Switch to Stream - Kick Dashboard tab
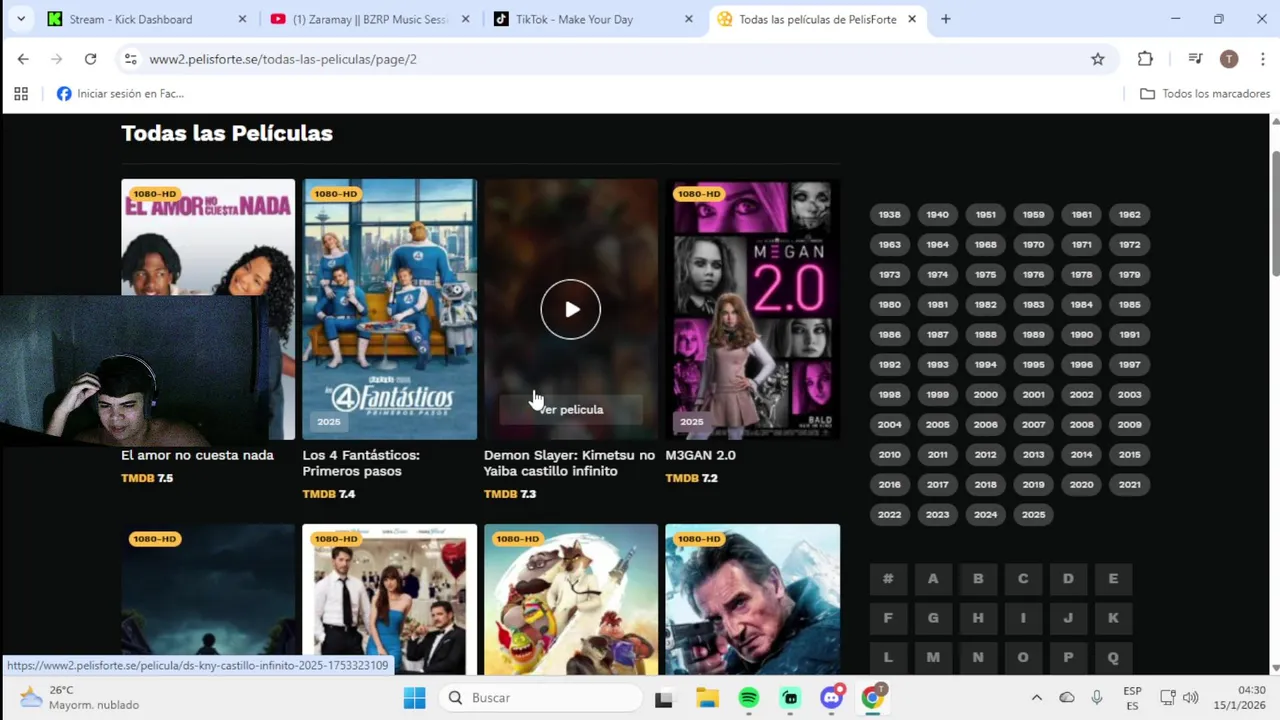 click(x=131, y=19)
